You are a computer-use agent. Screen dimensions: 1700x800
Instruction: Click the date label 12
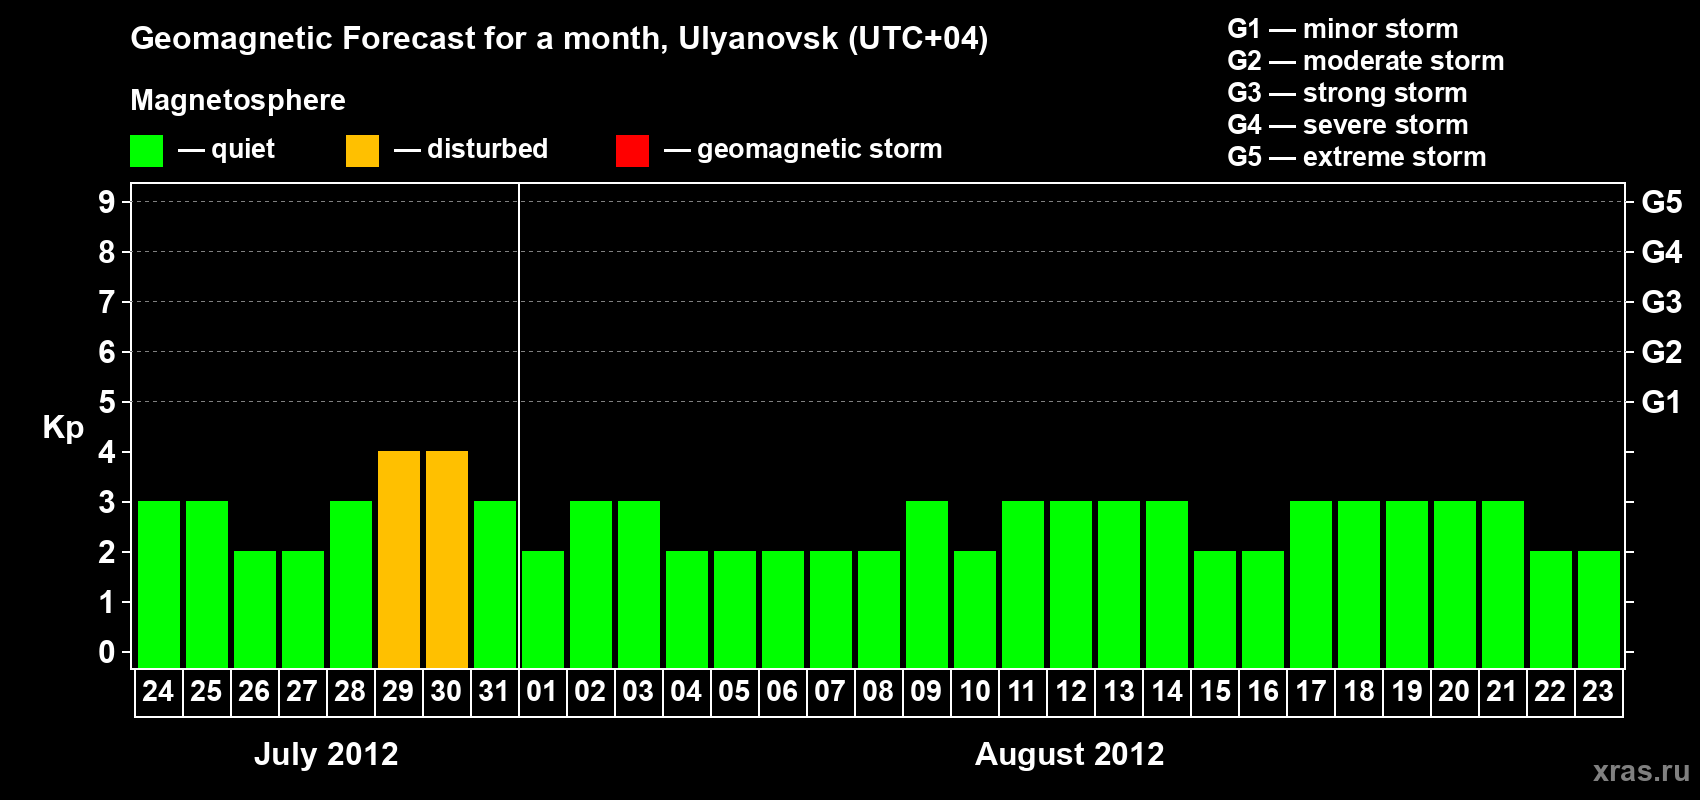click(1070, 691)
